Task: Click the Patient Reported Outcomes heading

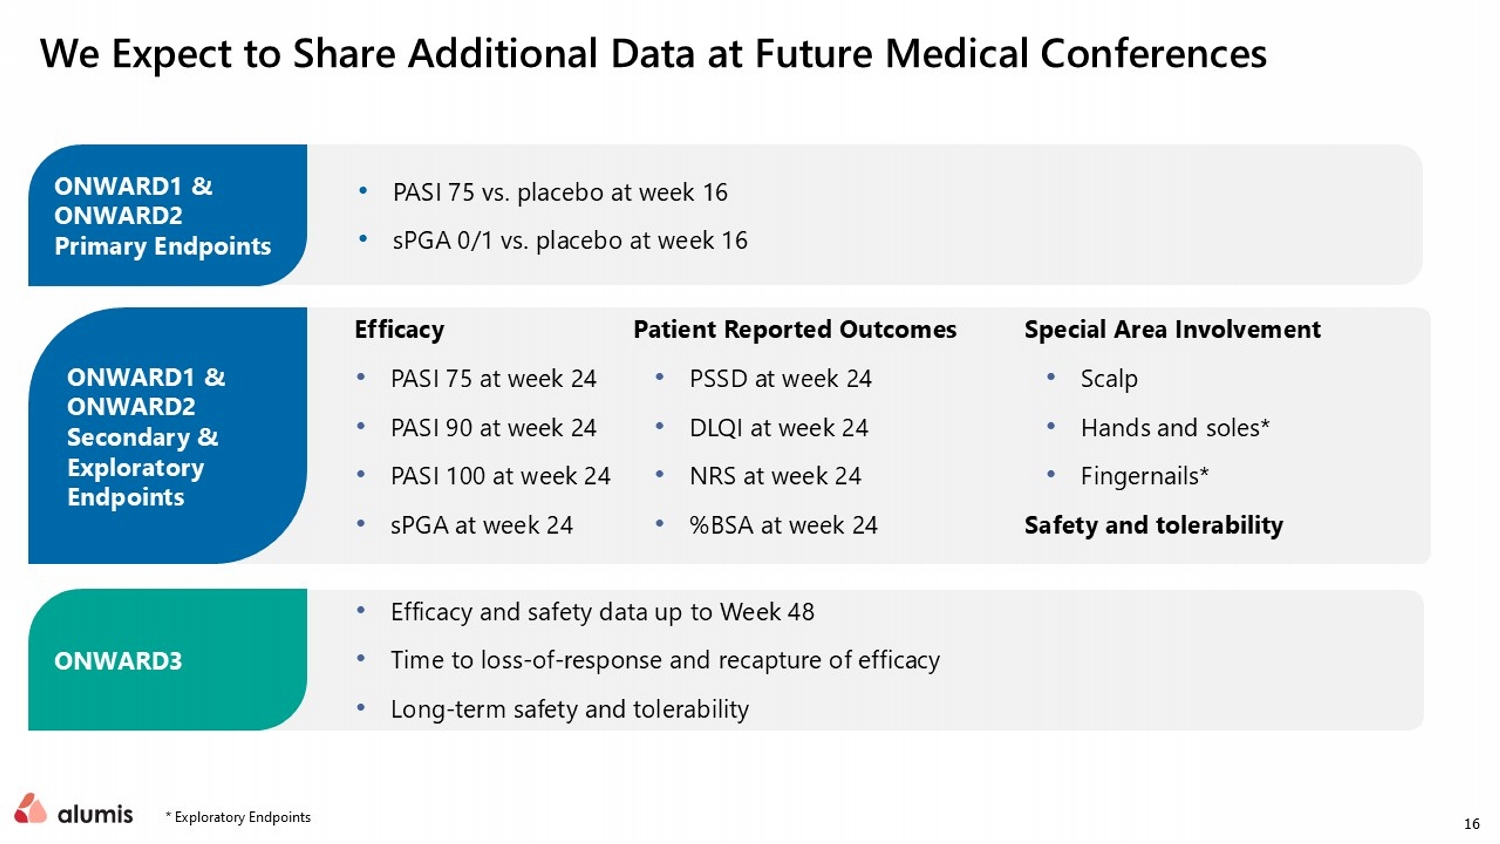Action: [x=795, y=330]
